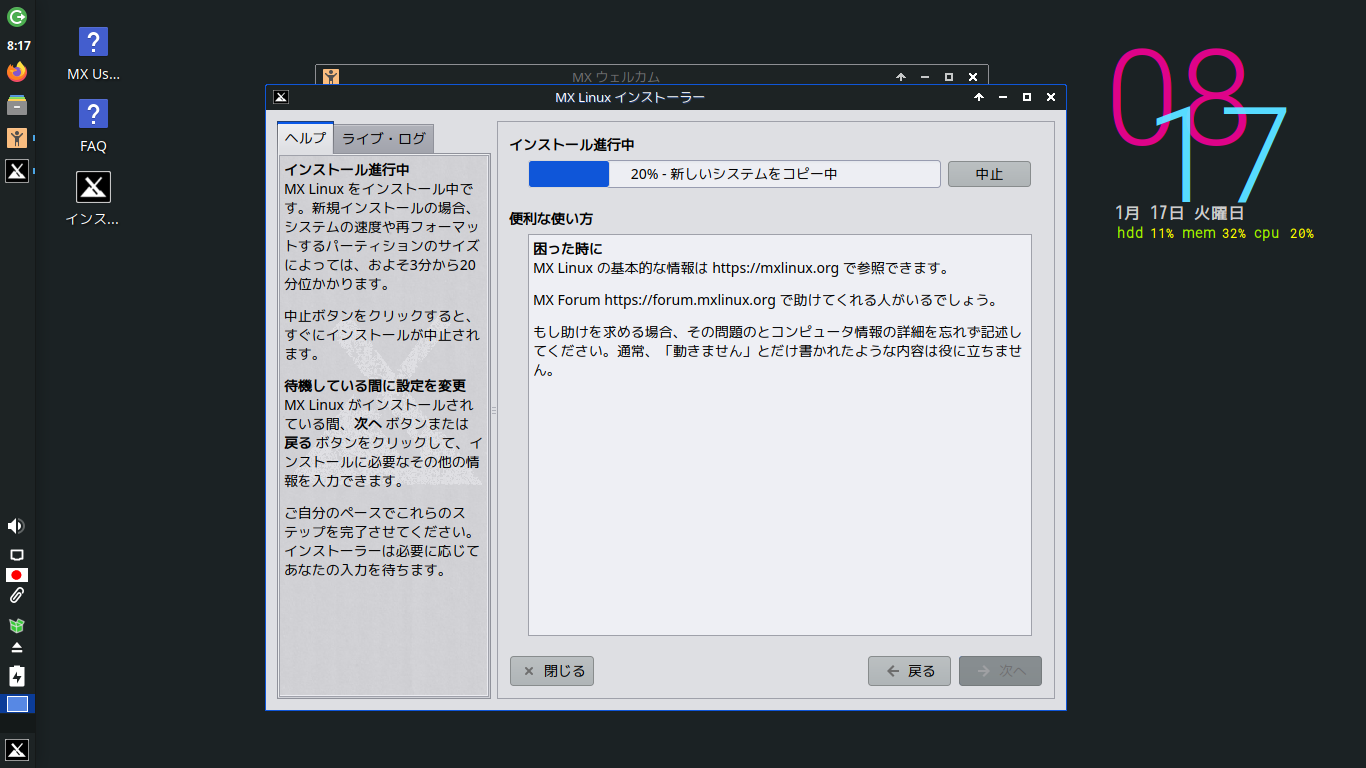Screen dimensions: 1366x768
Task: Click the 戻る back button
Action: [910, 671]
